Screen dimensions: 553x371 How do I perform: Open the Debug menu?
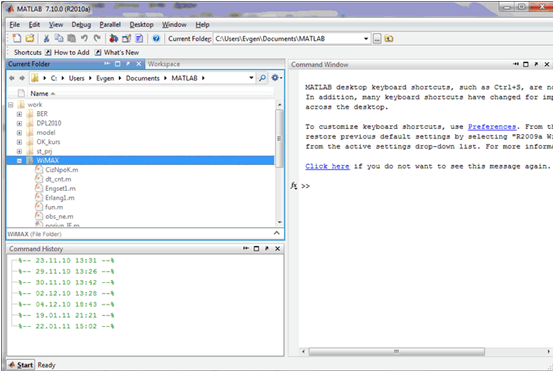click(x=81, y=24)
